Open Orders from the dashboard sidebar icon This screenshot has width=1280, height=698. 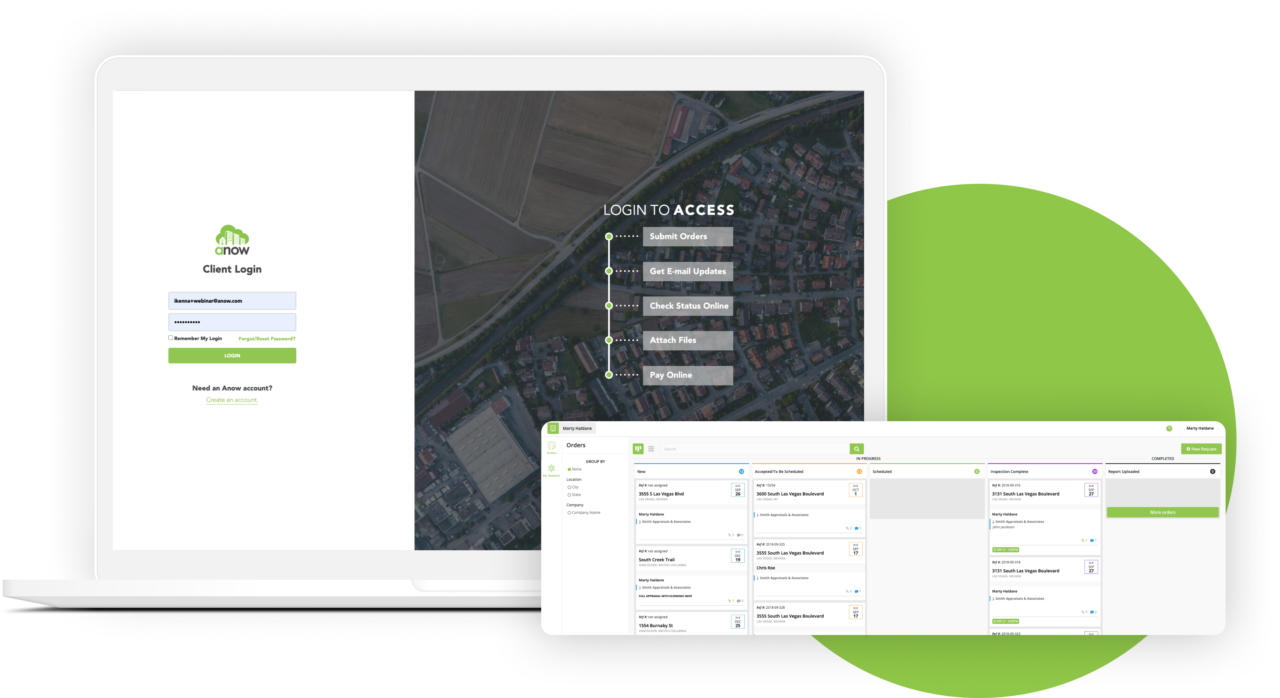point(551,447)
